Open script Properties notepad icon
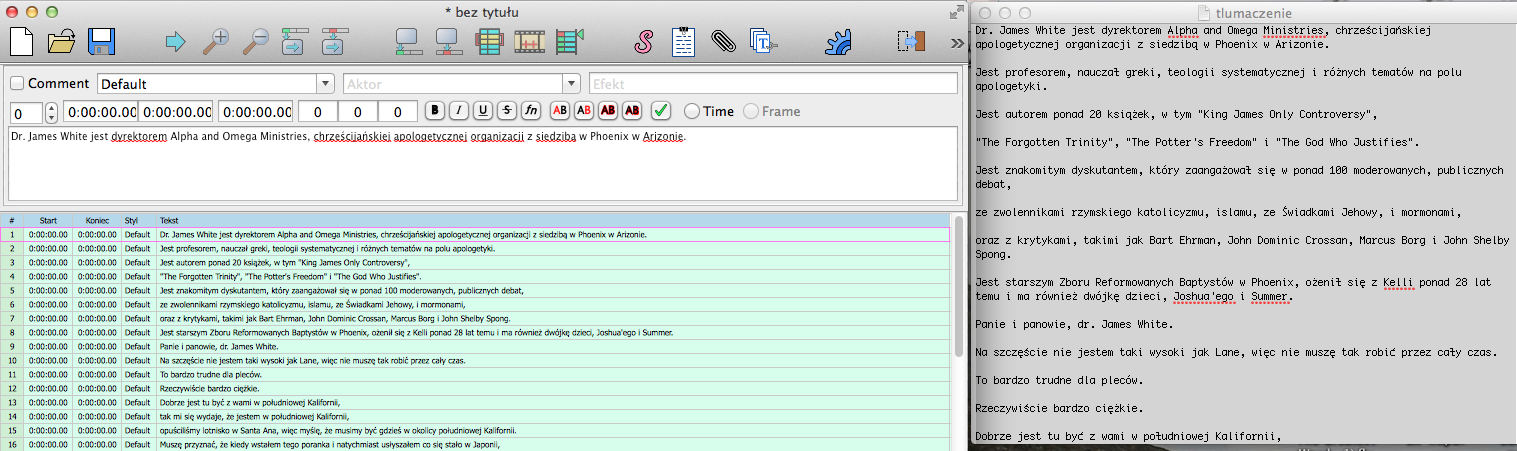Screen dimensions: 1517x451 coord(683,42)
